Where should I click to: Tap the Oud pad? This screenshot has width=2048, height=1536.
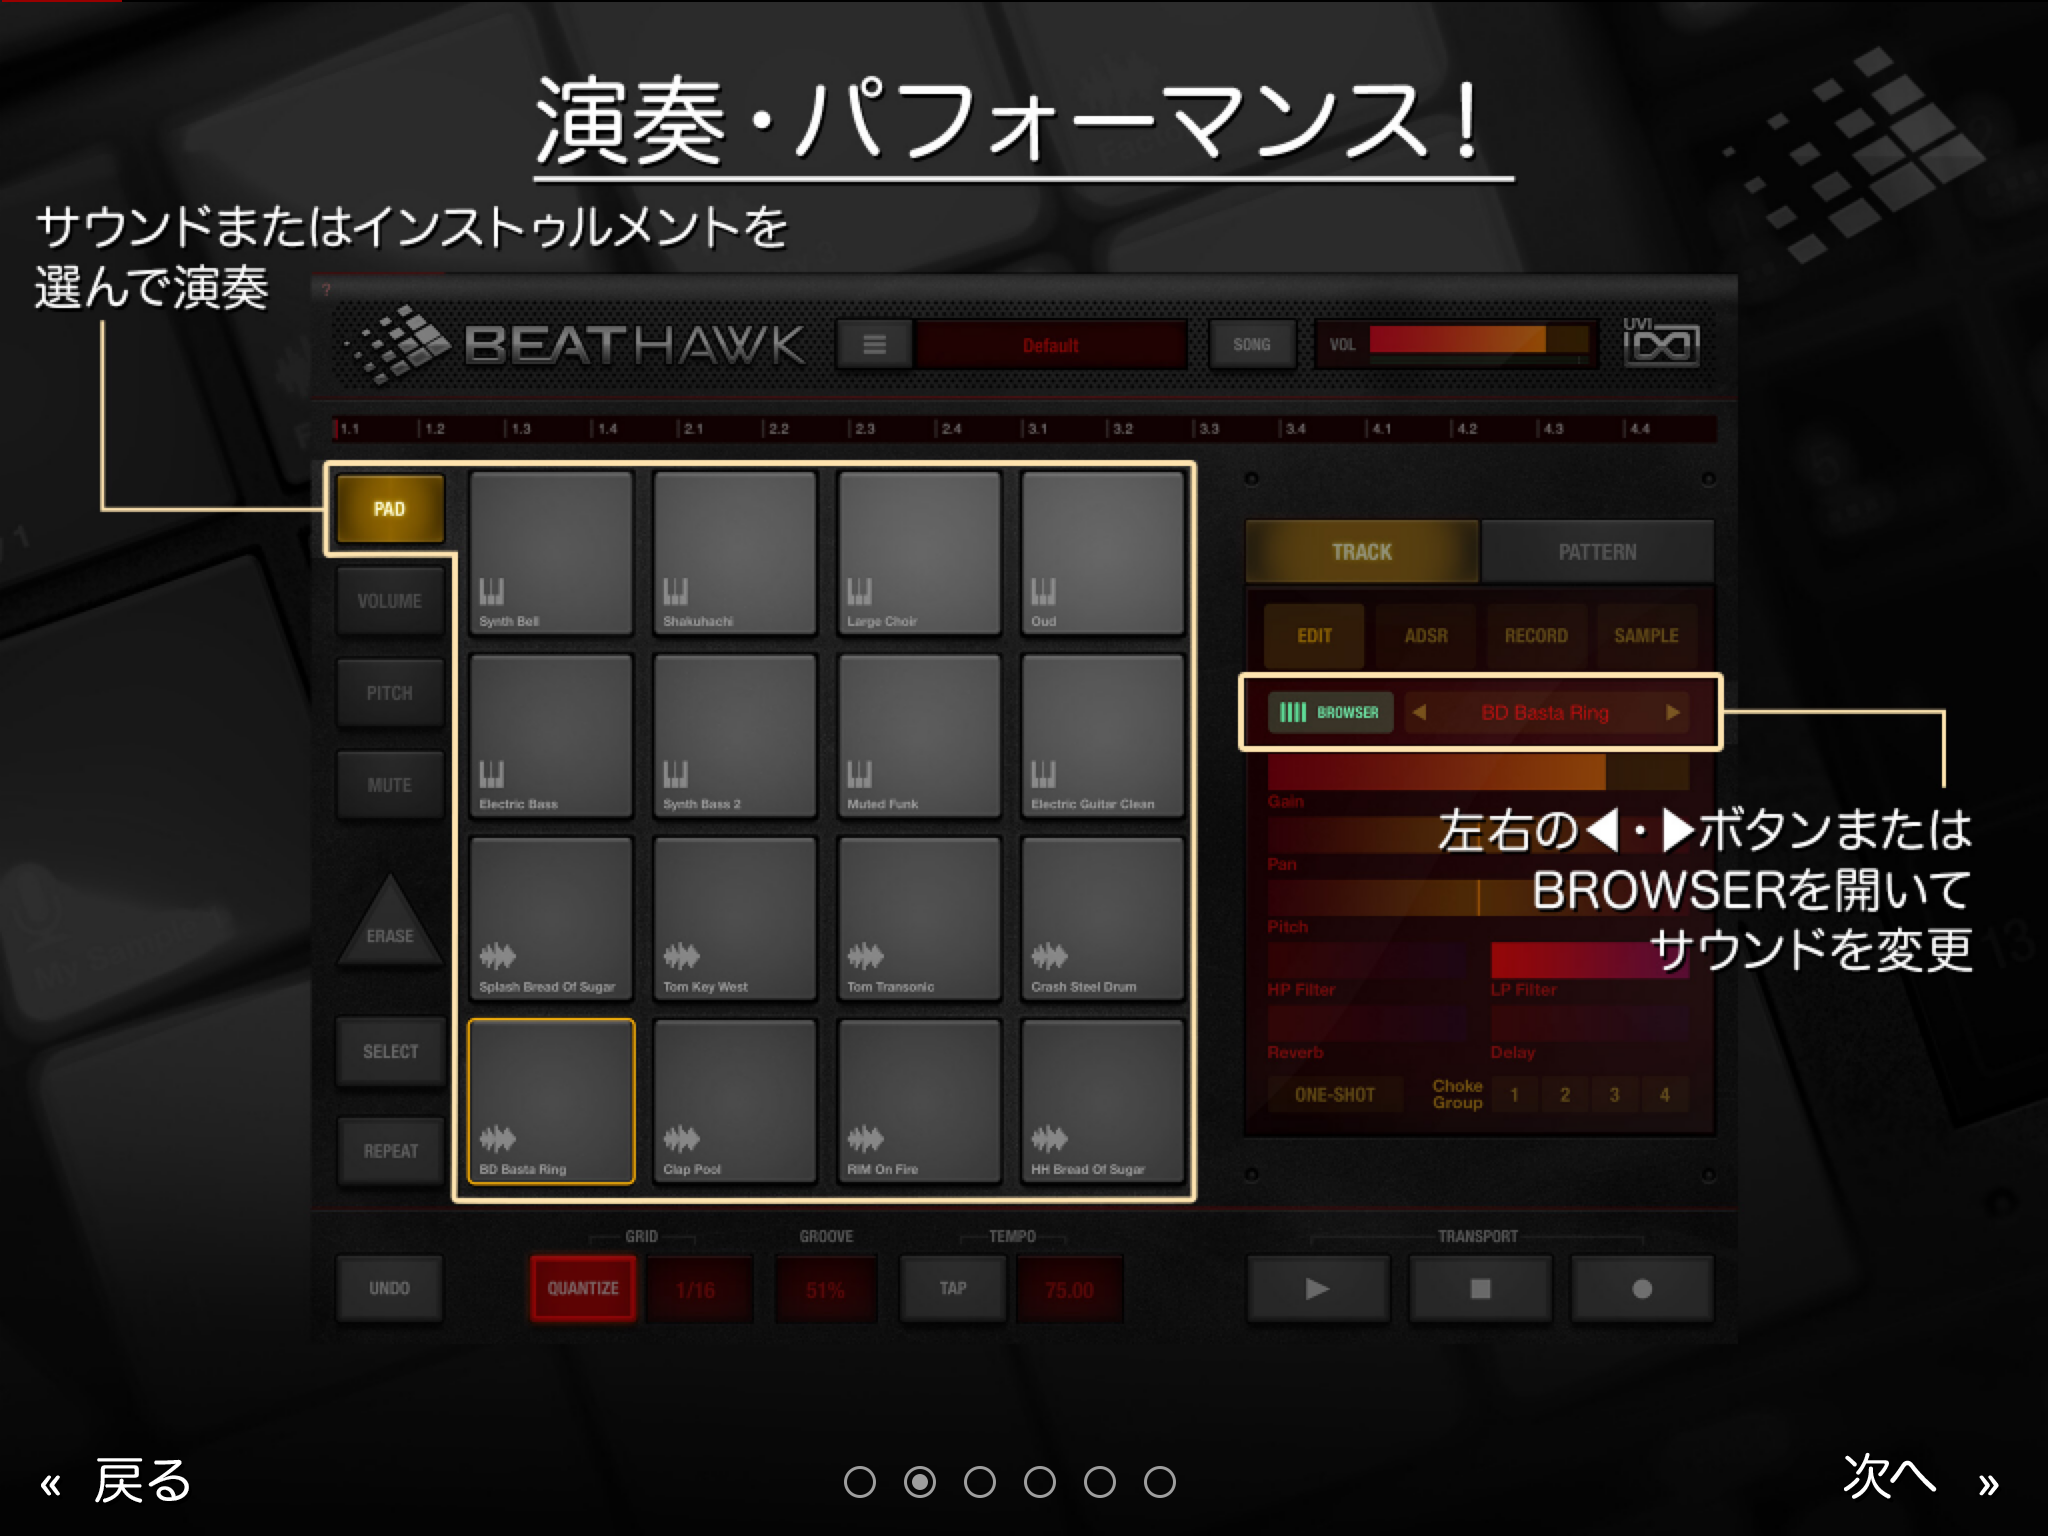1103,553
